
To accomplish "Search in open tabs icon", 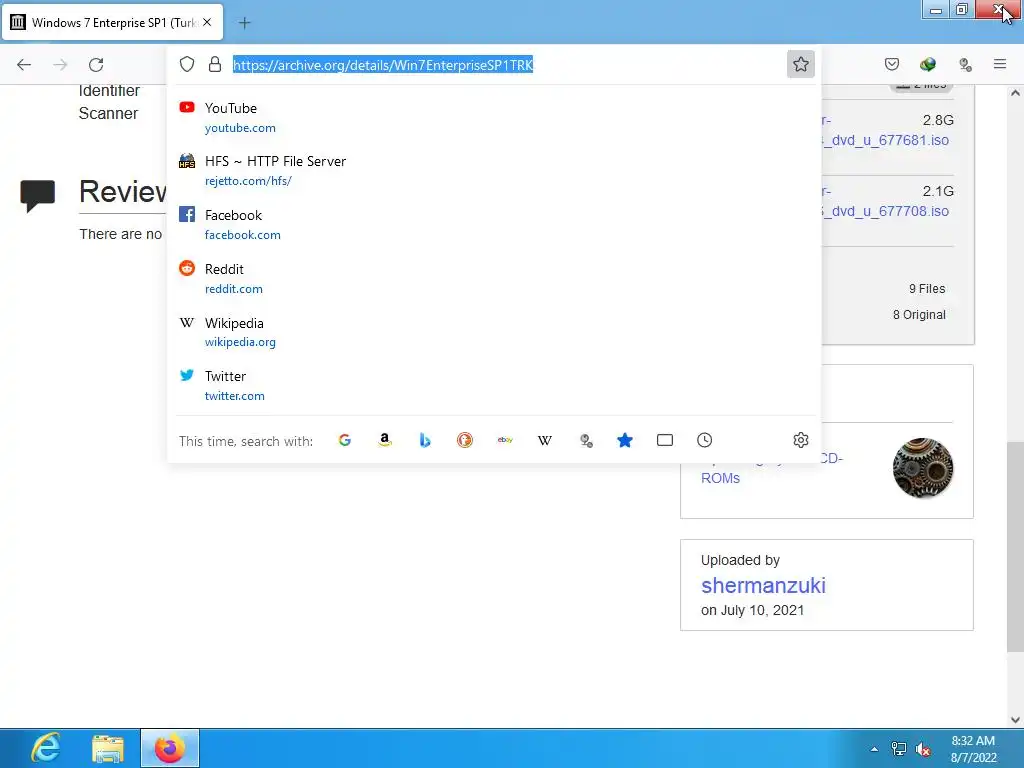I will click(x=665, y=440).
